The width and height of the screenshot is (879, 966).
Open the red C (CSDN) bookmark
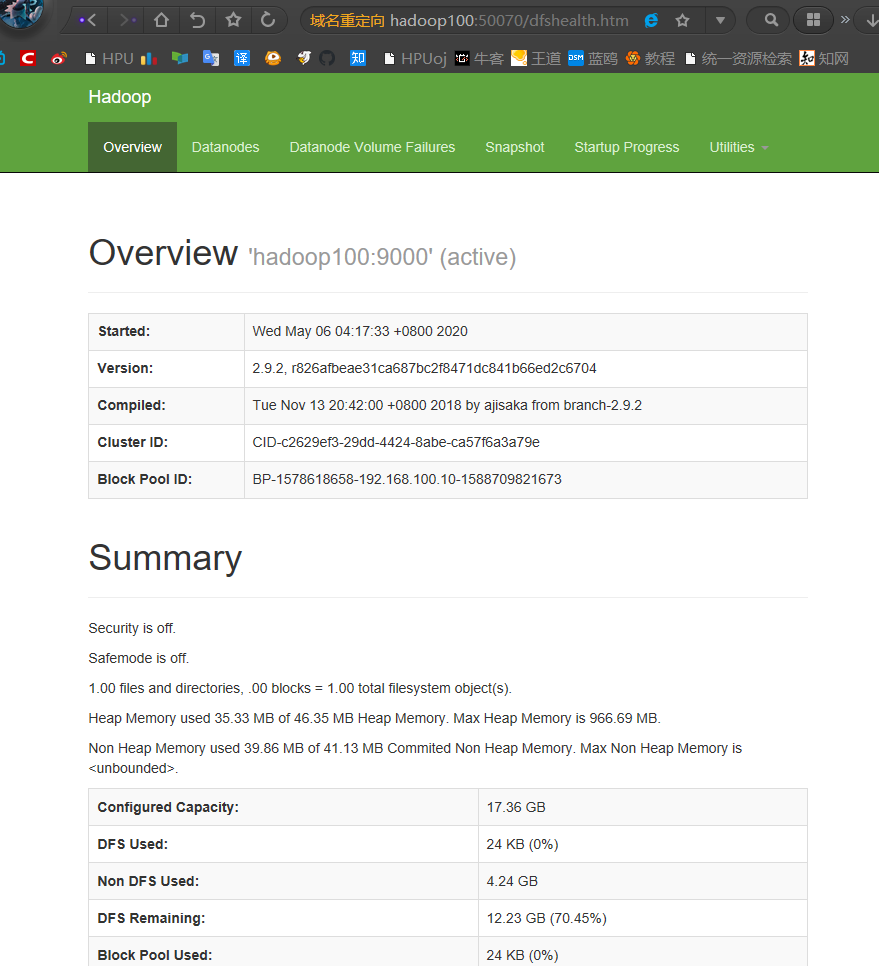[x=28, y=59]
